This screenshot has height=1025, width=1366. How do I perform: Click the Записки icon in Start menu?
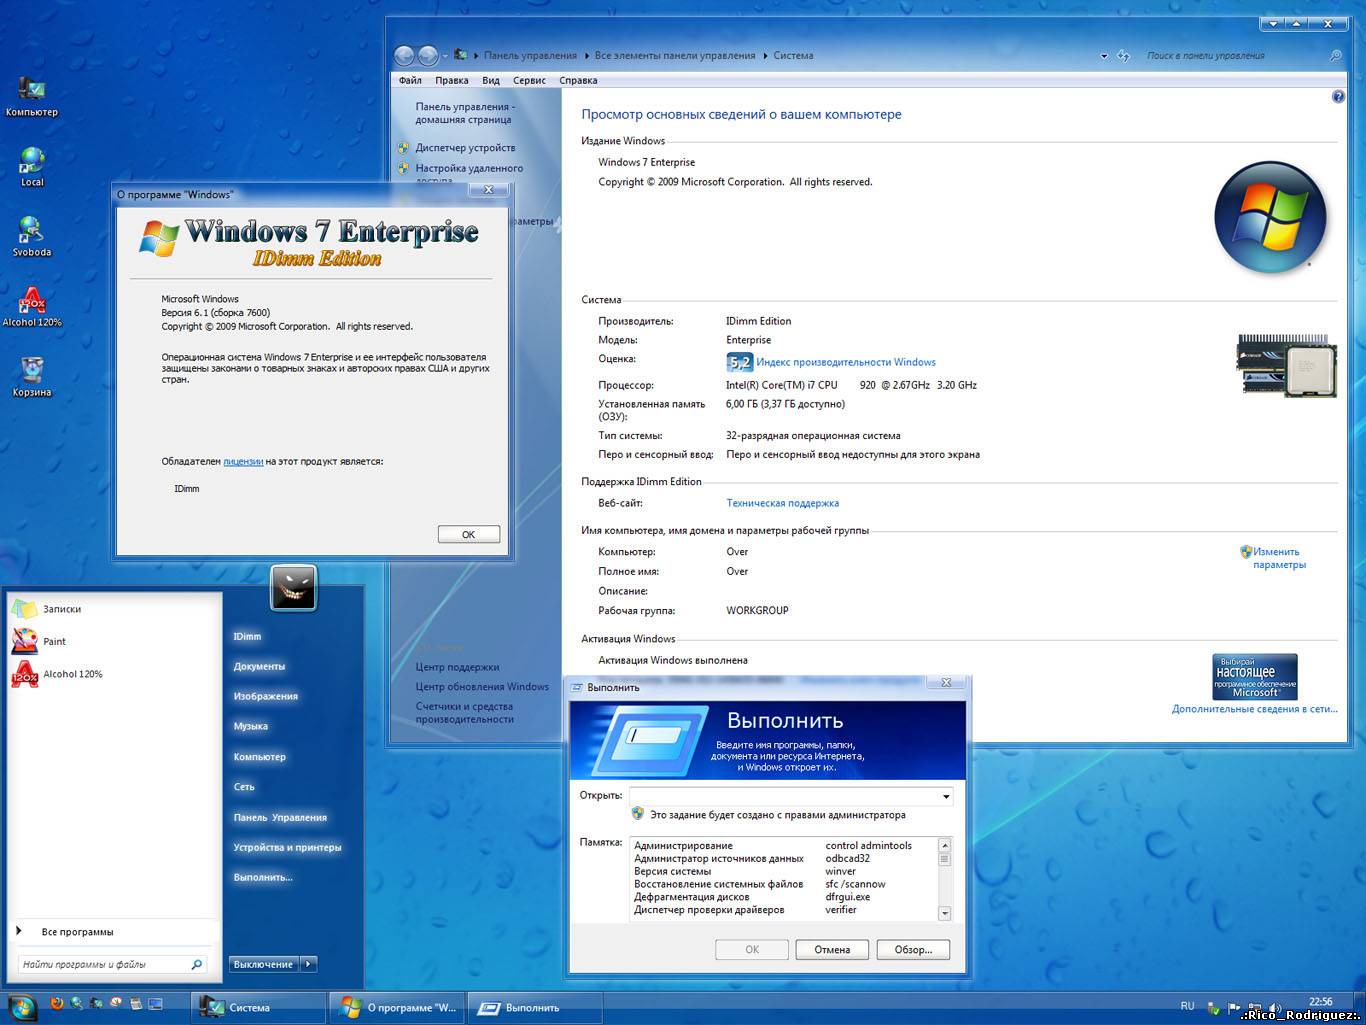tap(25, 608)
